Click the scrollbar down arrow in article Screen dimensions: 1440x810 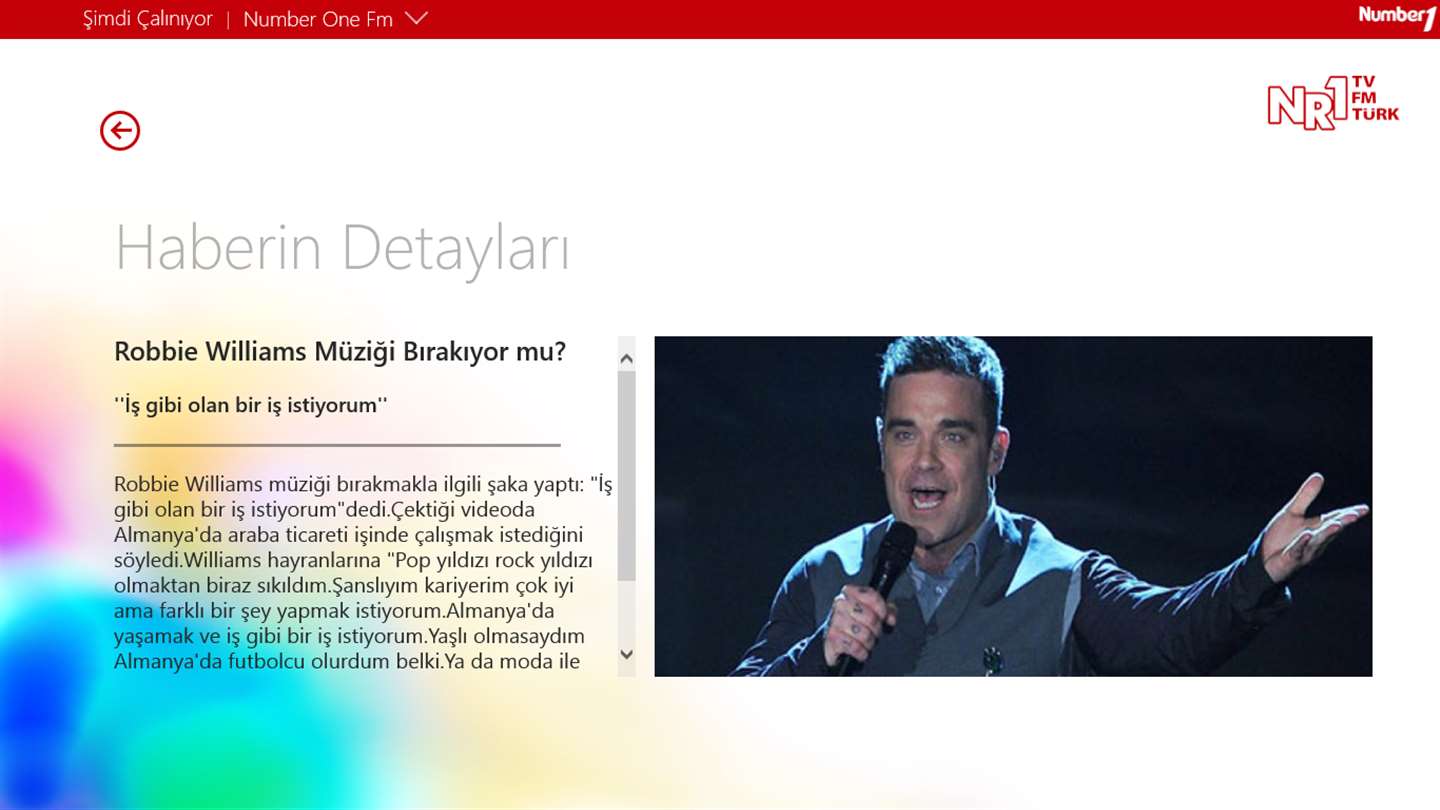point(627,655)
